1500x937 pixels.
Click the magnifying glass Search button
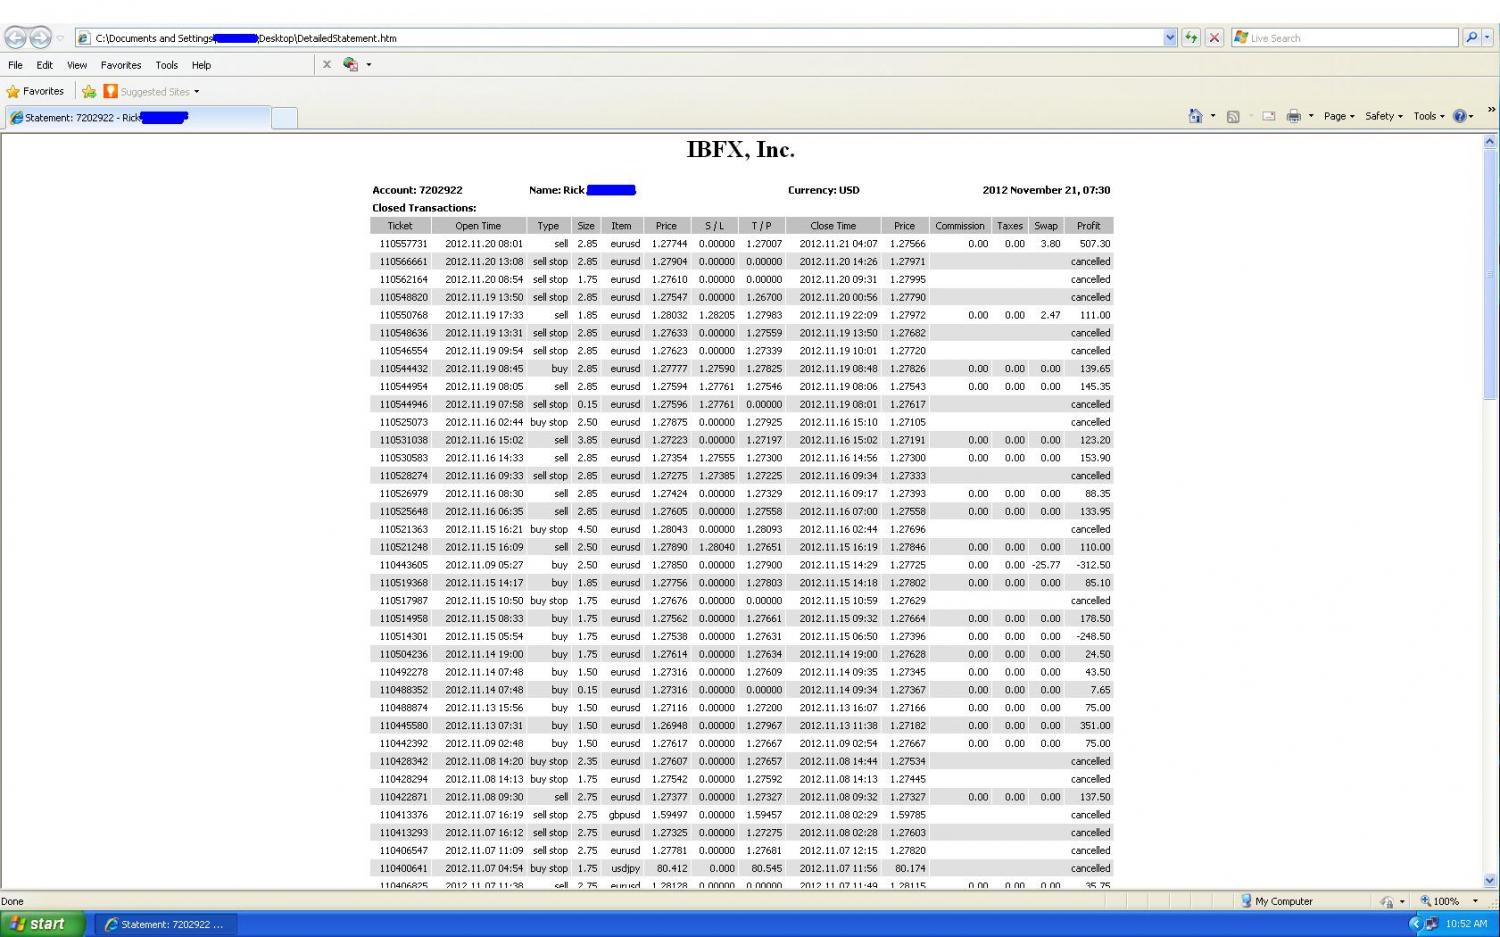coord(1471,38)
